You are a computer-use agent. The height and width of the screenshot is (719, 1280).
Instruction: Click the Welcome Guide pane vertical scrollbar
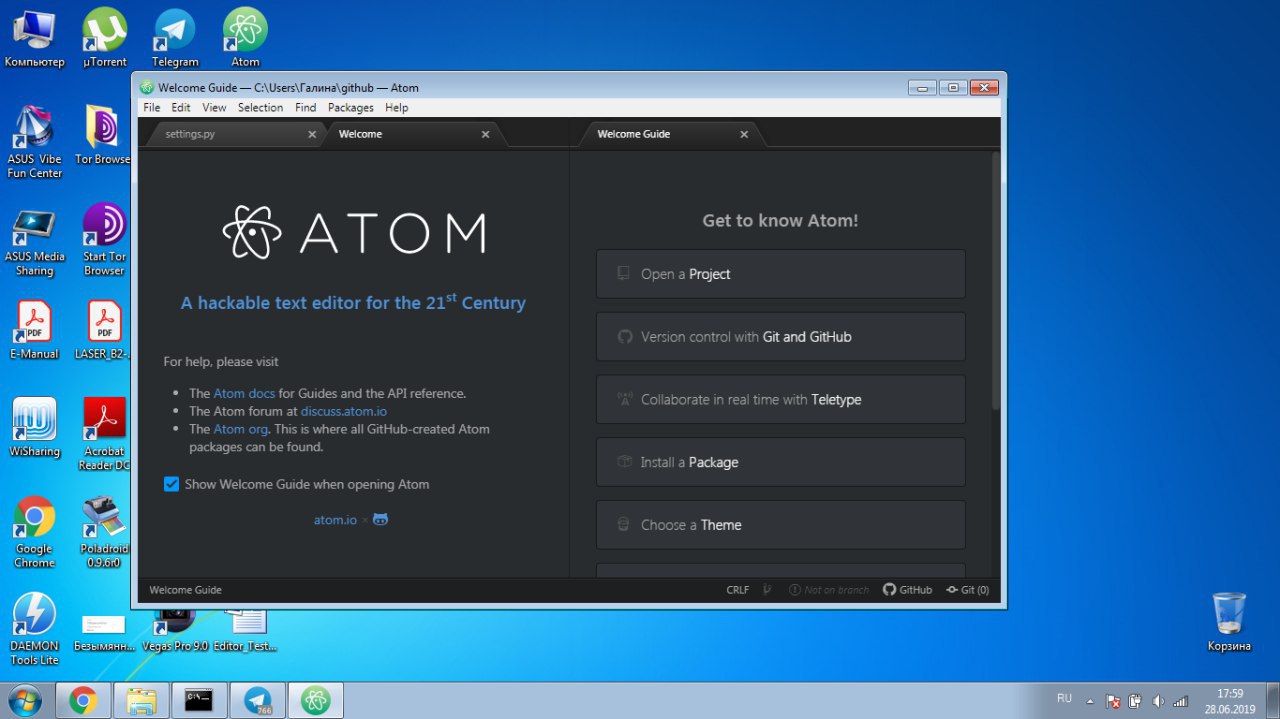tap(995, 281)
